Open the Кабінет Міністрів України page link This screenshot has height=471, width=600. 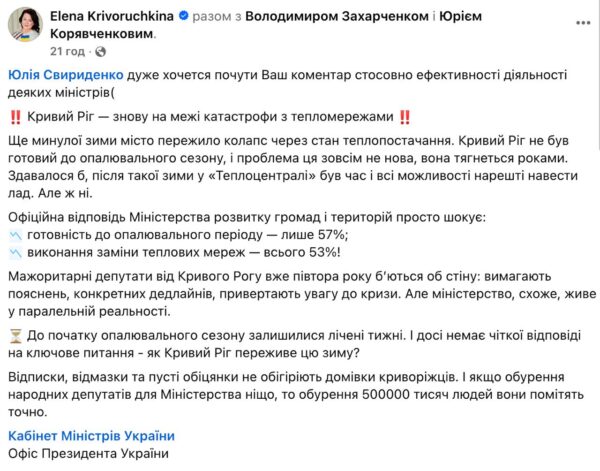(90, 435)
